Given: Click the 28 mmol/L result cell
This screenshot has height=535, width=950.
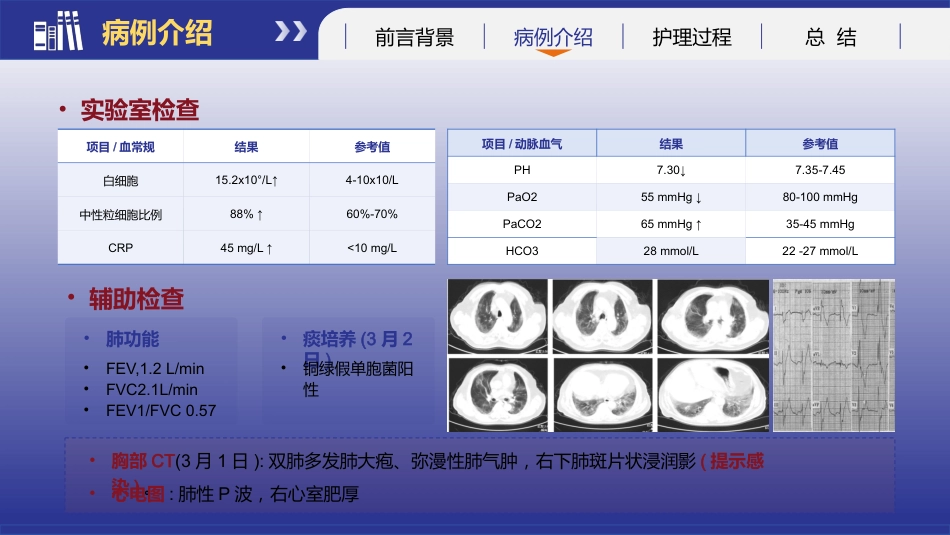Looking at the screenshot, I should (671, 251).
